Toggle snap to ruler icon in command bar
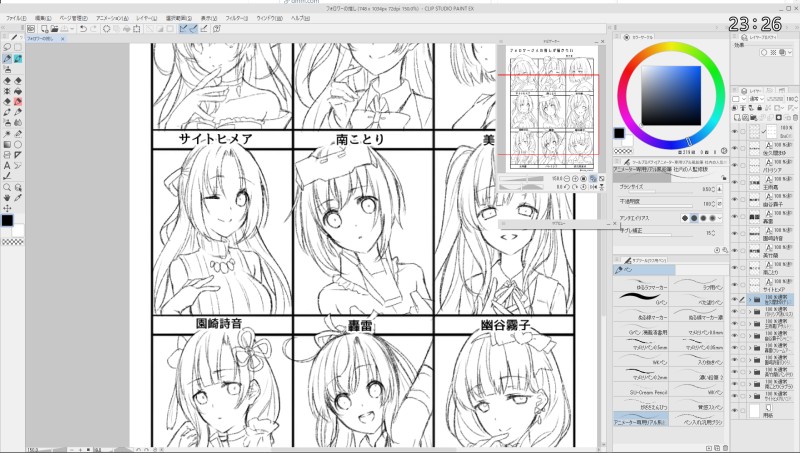The height and width of the screenshot is (453, 800). point(183,29)
